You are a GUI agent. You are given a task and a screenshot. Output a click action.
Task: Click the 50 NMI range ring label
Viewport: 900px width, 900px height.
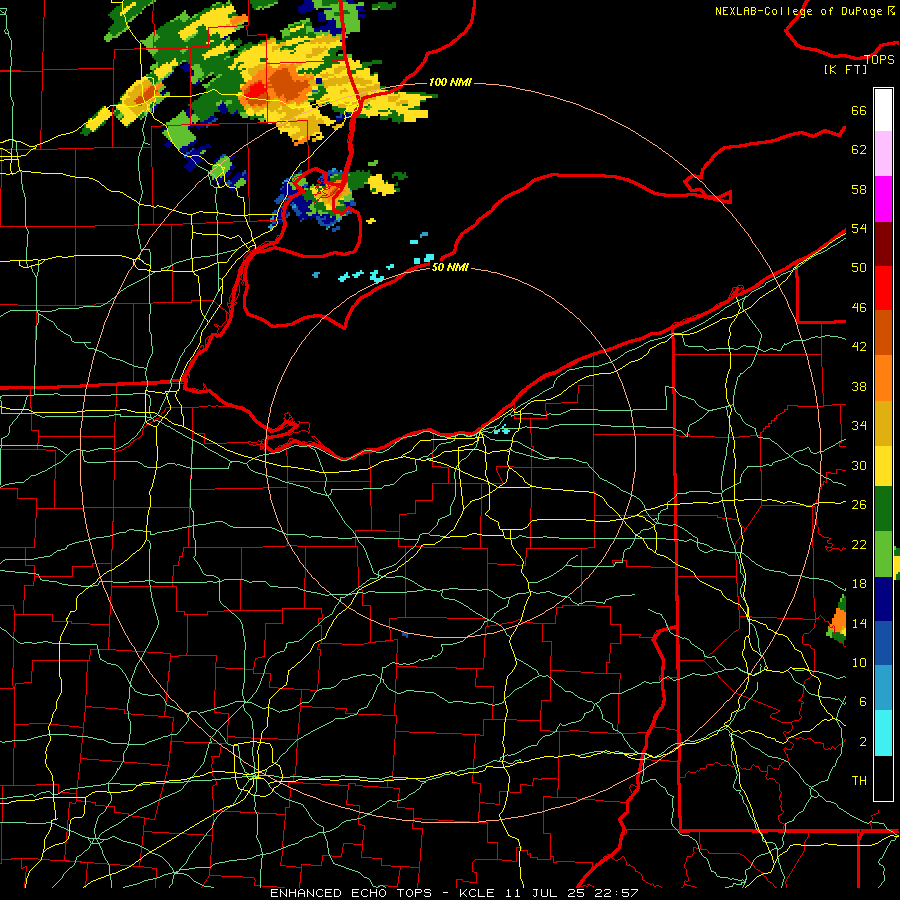tap(450, 267)
